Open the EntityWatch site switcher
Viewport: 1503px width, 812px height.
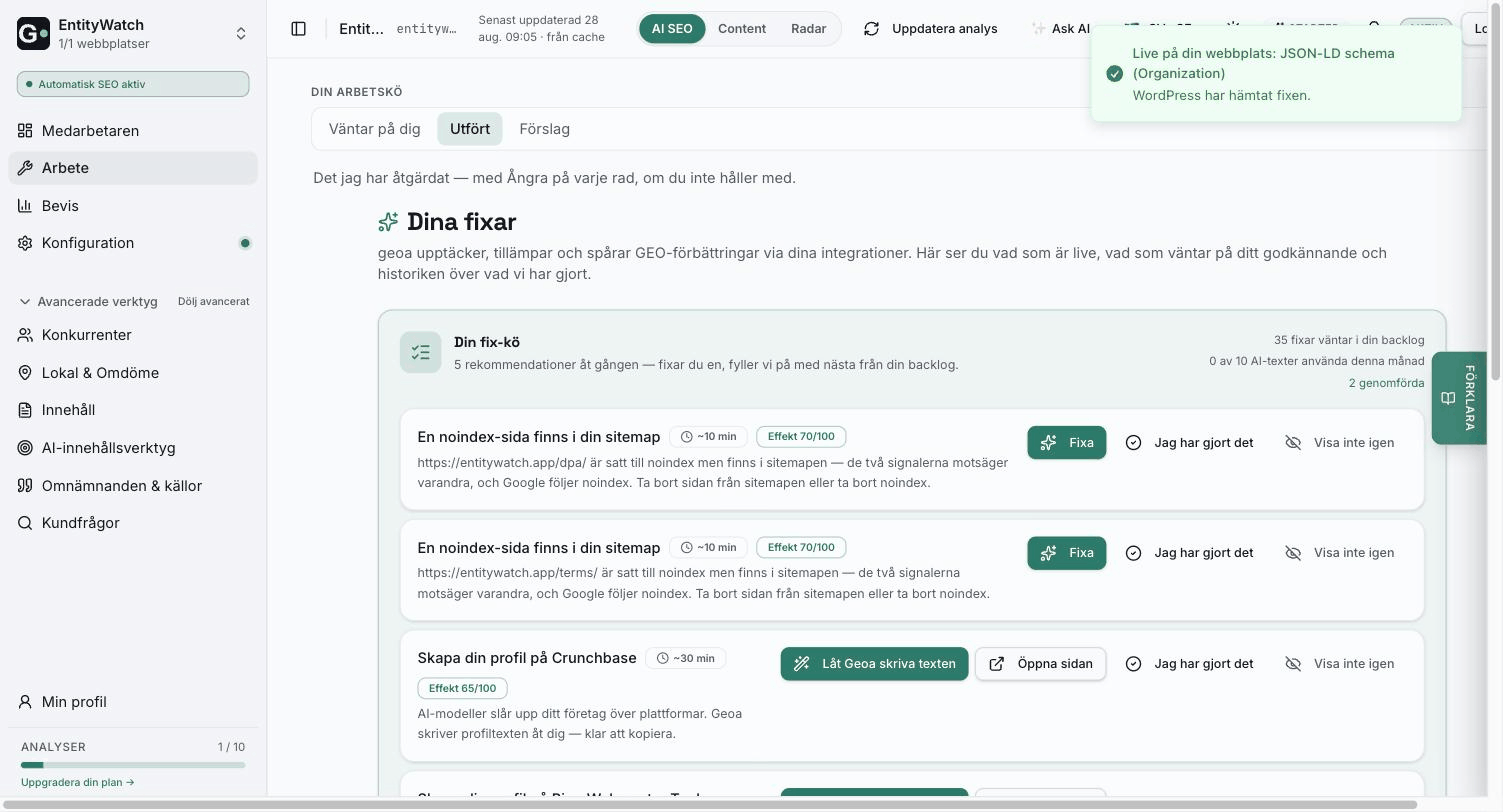[133, 33]
